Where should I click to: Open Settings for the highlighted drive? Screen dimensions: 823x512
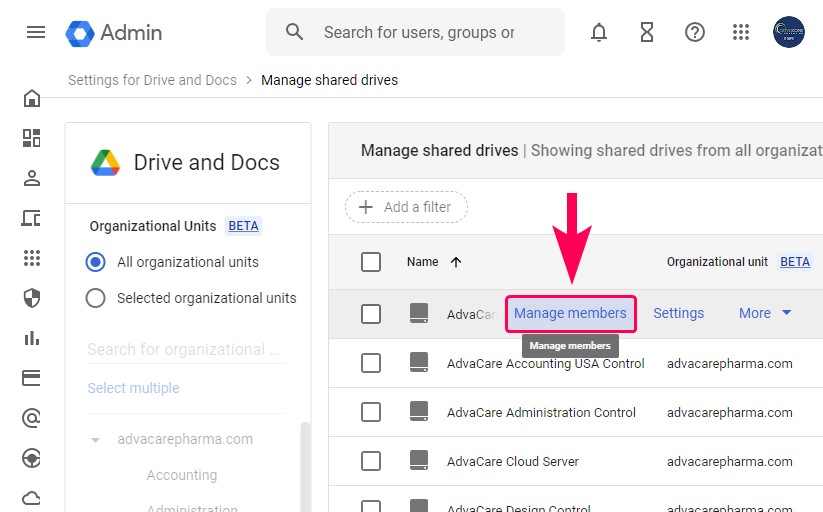click(678, 313)
